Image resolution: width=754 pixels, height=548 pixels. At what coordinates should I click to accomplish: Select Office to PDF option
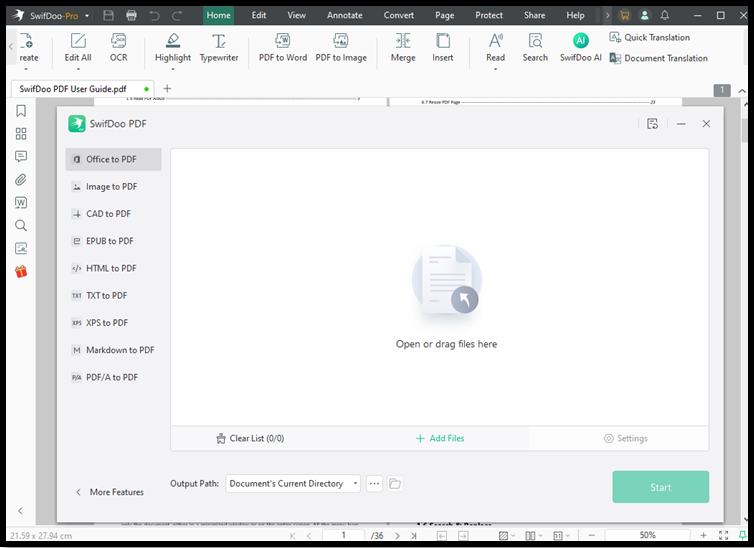coord(113,159)
